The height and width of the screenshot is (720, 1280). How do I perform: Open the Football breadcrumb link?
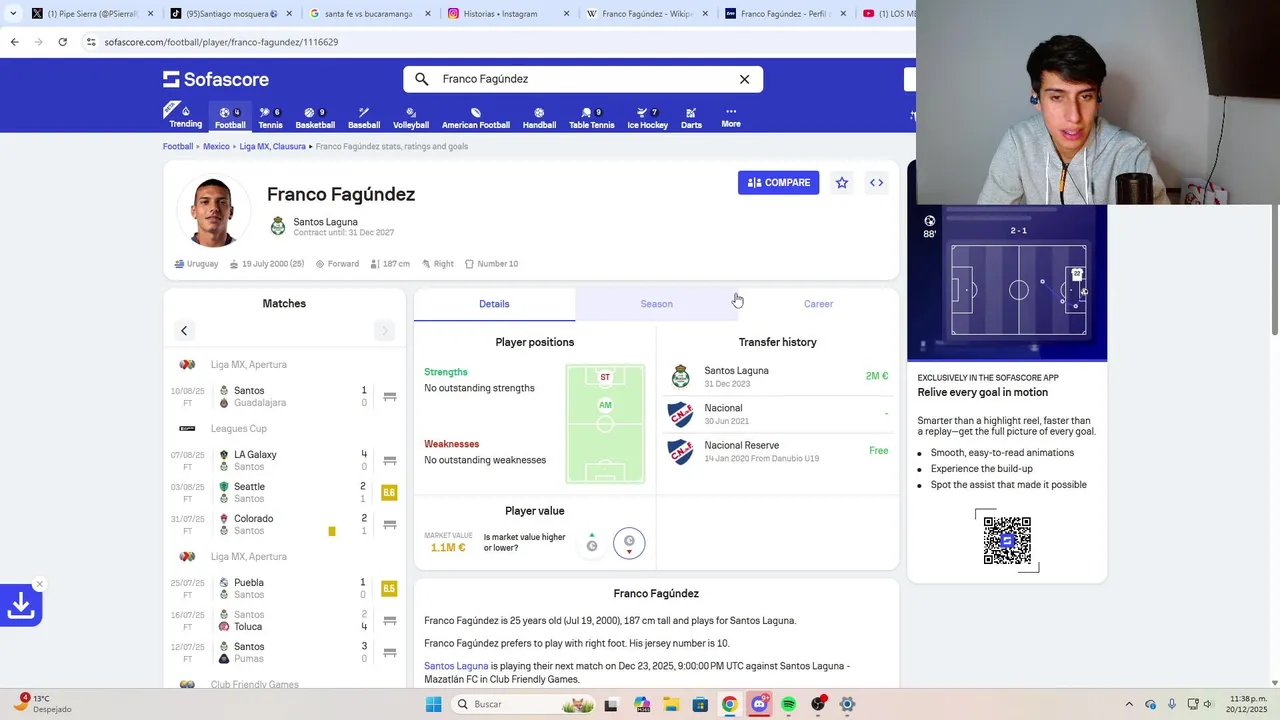178,146
